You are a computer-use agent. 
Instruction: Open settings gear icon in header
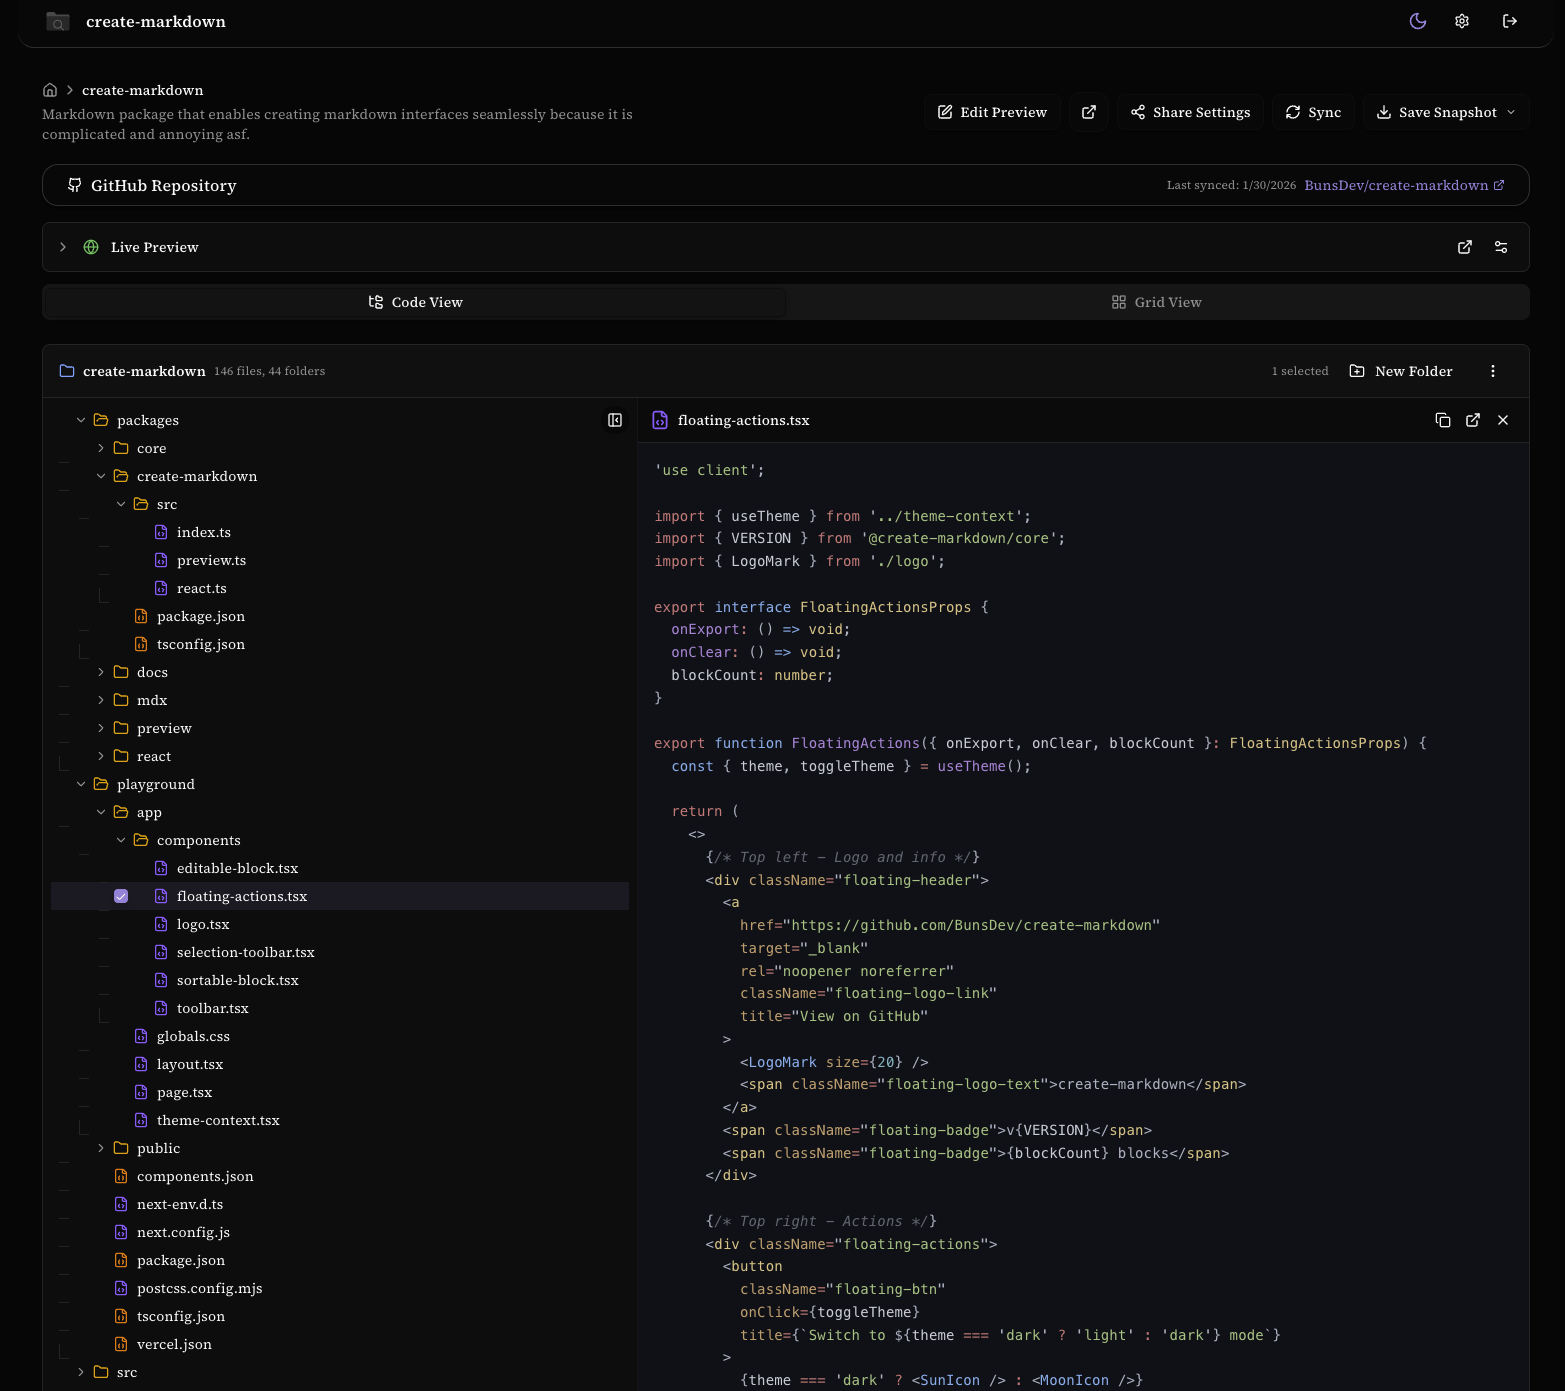pyautogui.click(x=1462, y=21)
